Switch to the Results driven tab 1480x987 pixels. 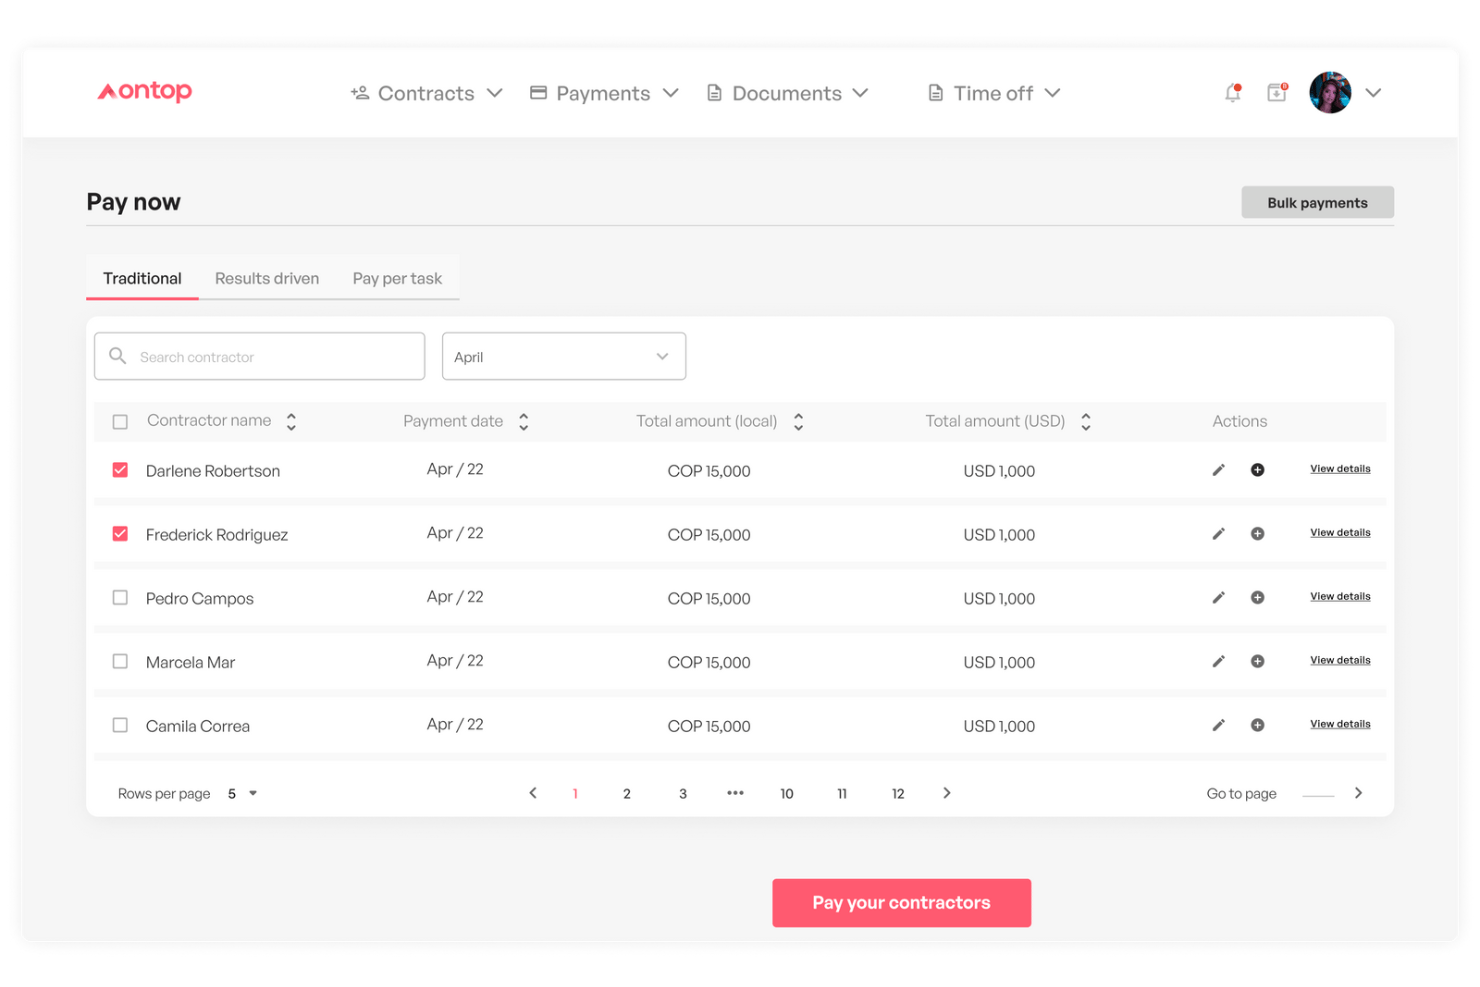click(x=267, y=279)
